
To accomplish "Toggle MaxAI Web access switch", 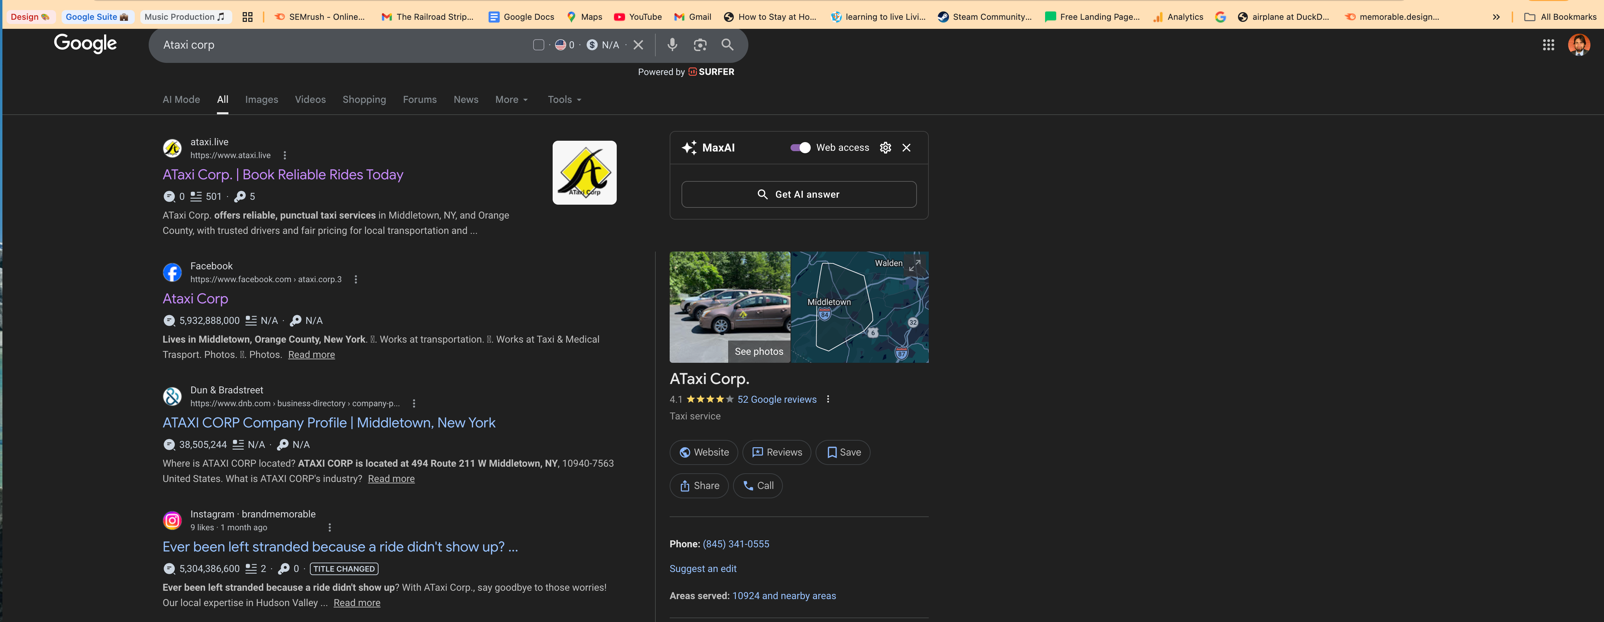I will tap(800, 148).
